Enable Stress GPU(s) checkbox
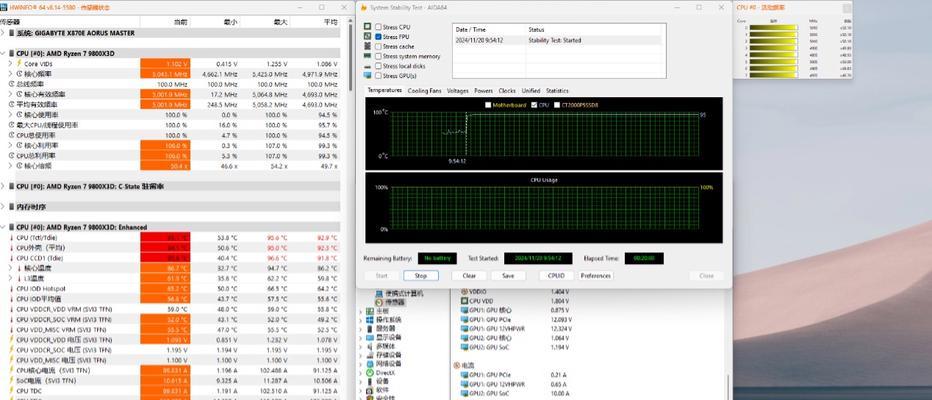The width and height of the screenshot is (932, 400). tap(378, 76)
